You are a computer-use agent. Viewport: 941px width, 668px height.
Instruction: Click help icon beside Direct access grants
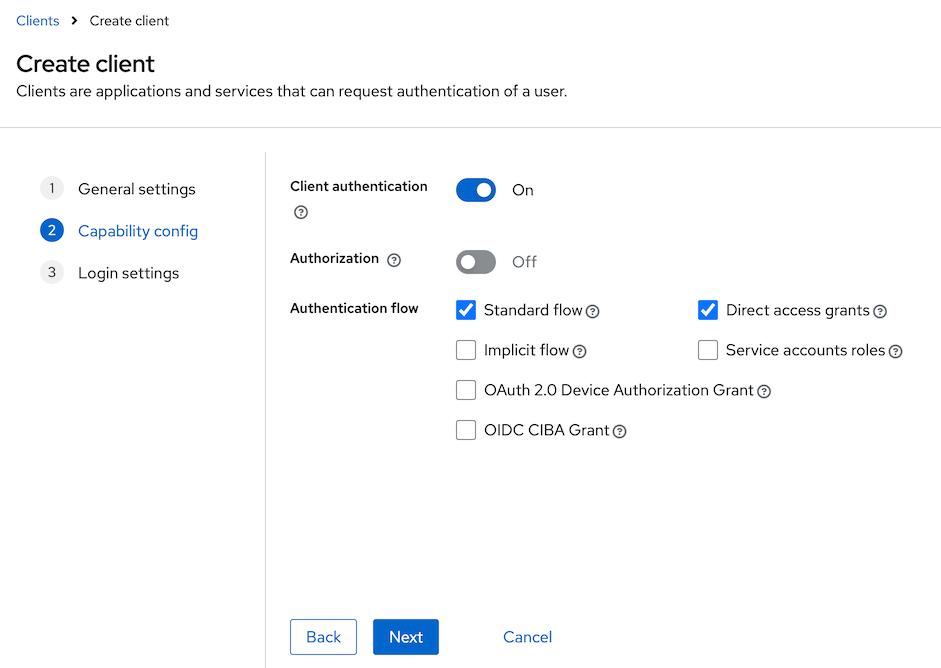tap(880, 311)
